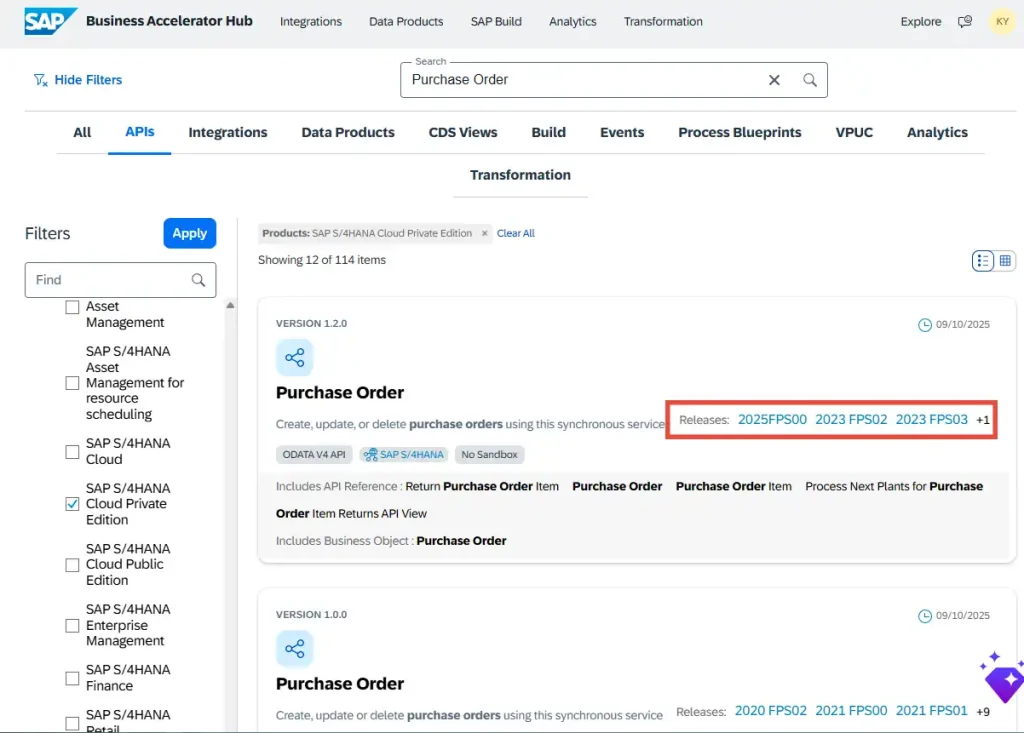Image resolution: width=1024 pixels, height=733 pixels.
Task: Remove the SAP S/4HANA Cloud Private Edition product chip
Action: pyautogui.click(x=485, y=233)
